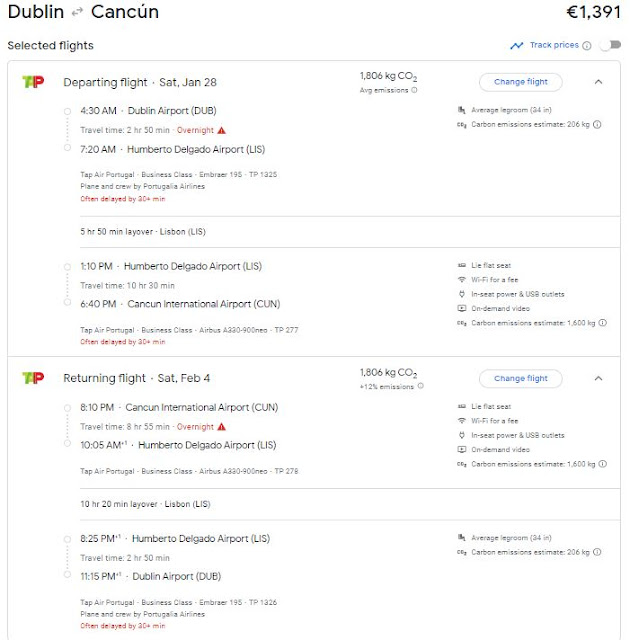Toggle the Track prices switch
Screen dimensions: 630x640
pyautogui.click(x=609, y=45)
